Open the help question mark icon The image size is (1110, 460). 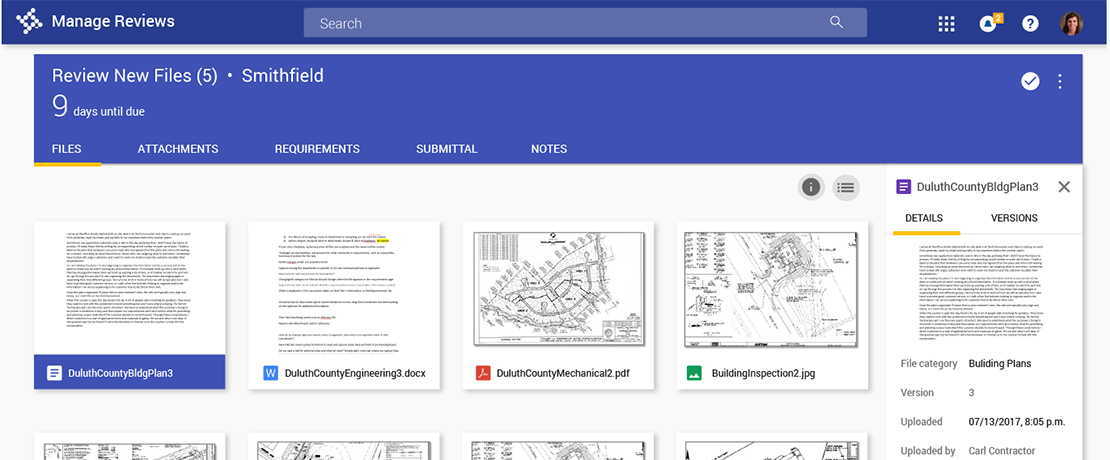click(x=1030, y=24)
